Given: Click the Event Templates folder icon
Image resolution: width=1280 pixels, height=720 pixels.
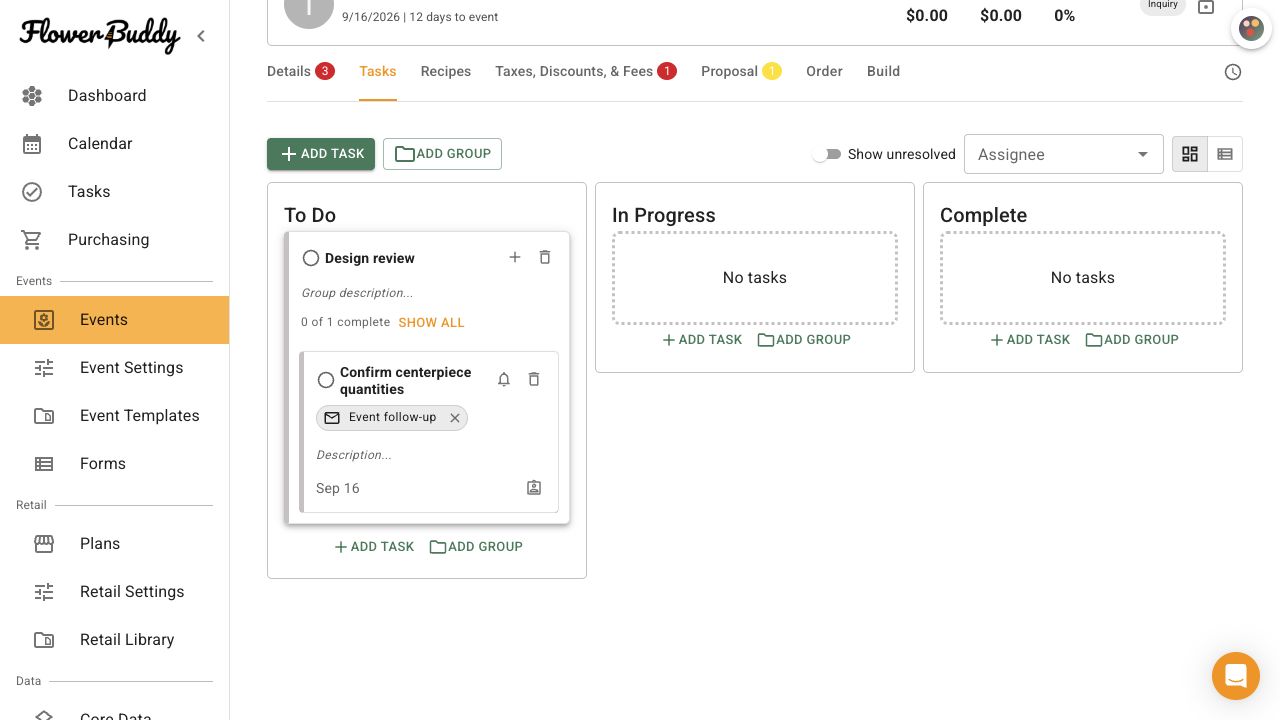Looking at the screenshot, I should [44, 416].
